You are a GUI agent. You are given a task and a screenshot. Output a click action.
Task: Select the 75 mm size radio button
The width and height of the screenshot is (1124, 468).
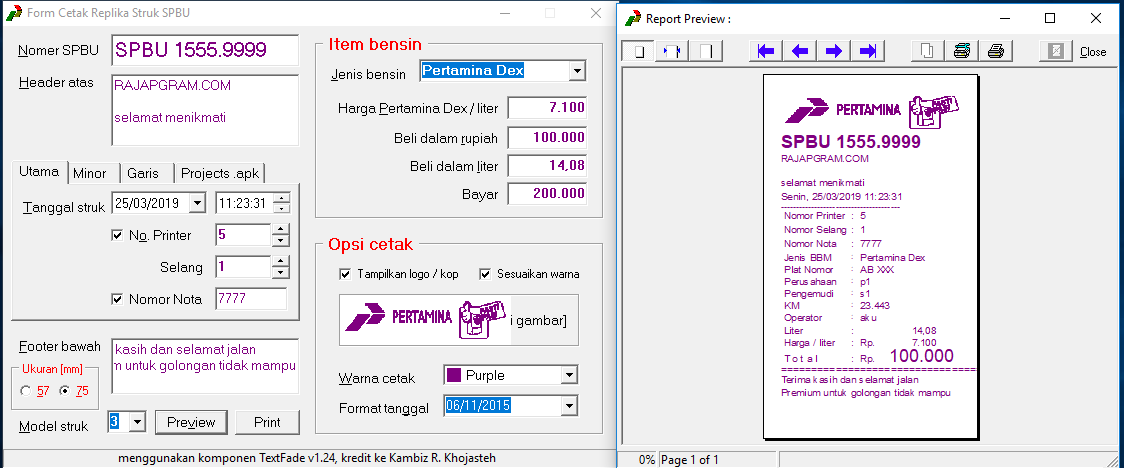[x=65, y=391]
